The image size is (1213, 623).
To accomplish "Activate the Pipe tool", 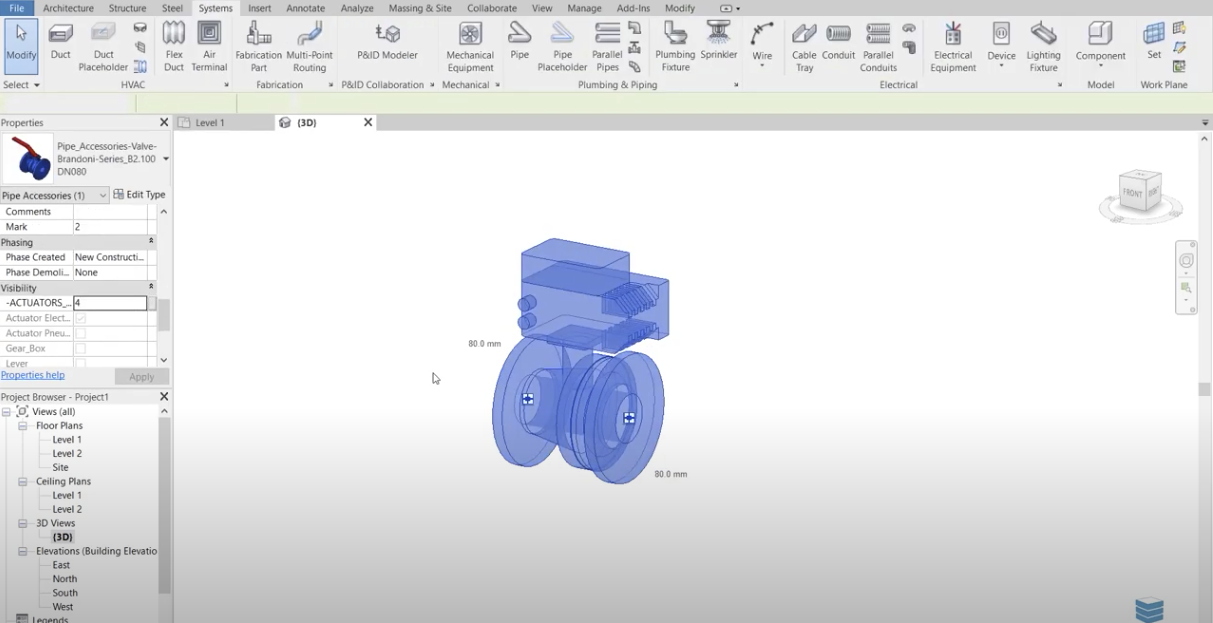I will [x=519, y=42].
